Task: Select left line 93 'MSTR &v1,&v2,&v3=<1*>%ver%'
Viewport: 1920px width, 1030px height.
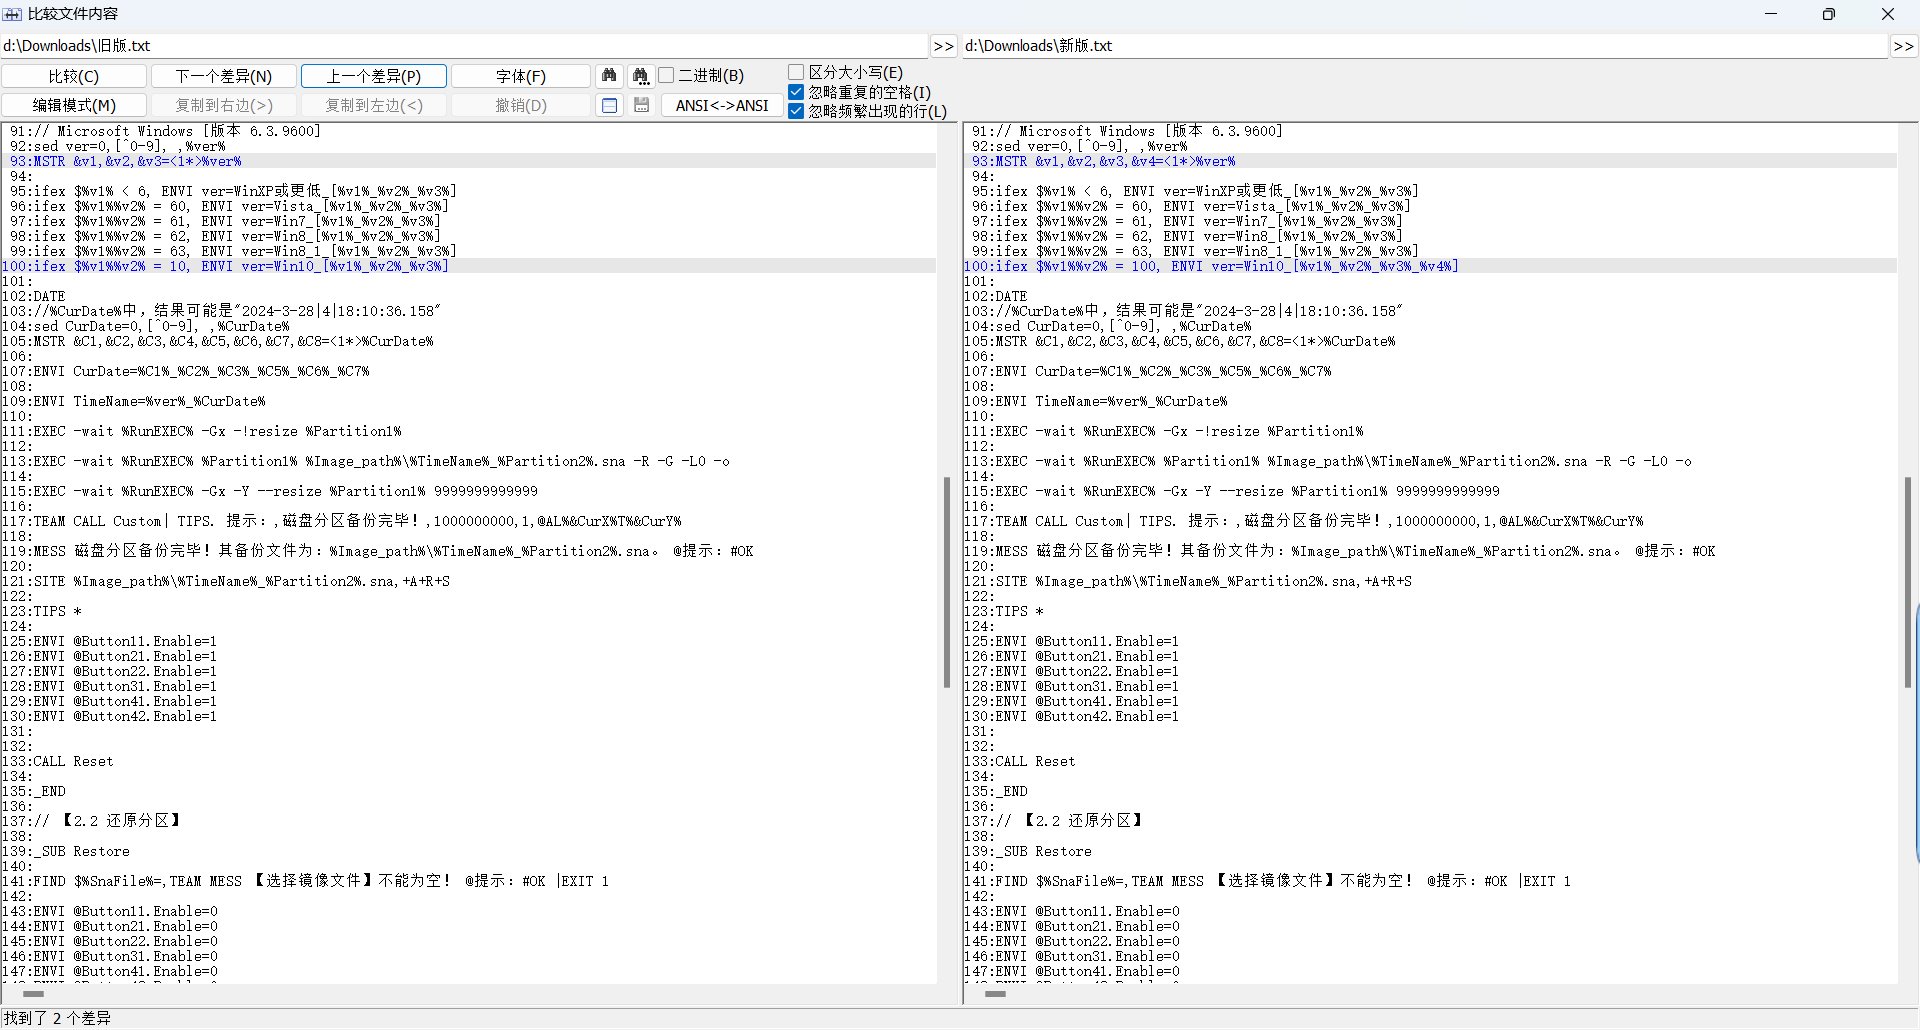Action: [468, 161]
